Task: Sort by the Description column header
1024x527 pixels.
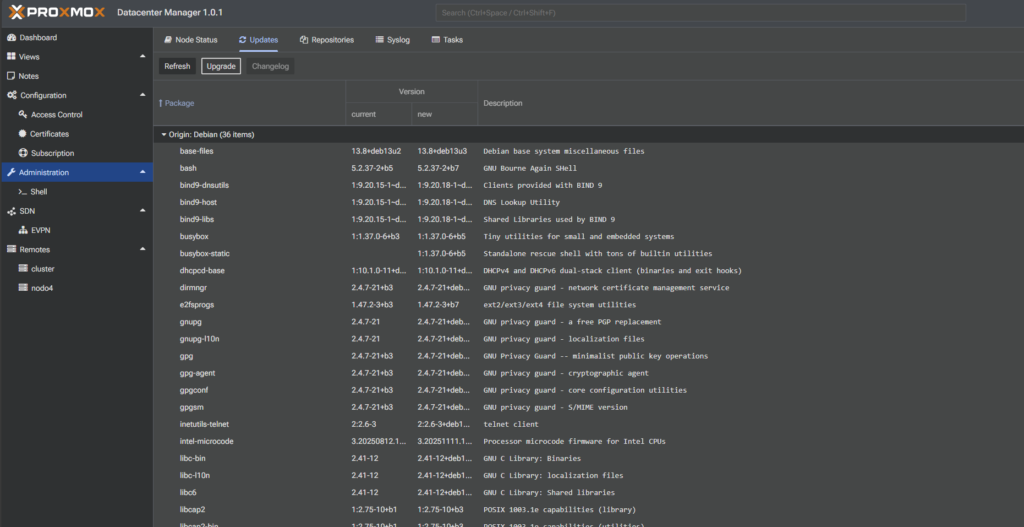Action: coord(751,103)
